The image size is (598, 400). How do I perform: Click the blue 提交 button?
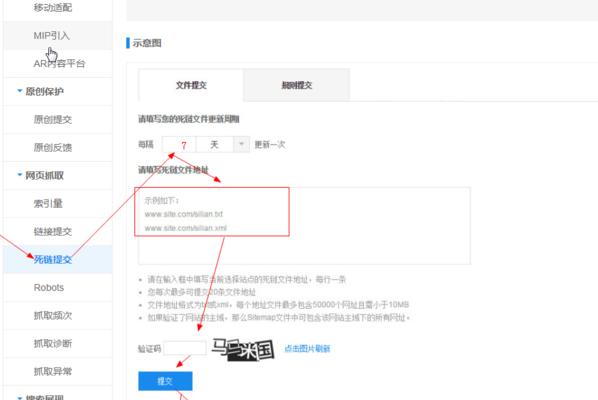(x=165, y=381)
